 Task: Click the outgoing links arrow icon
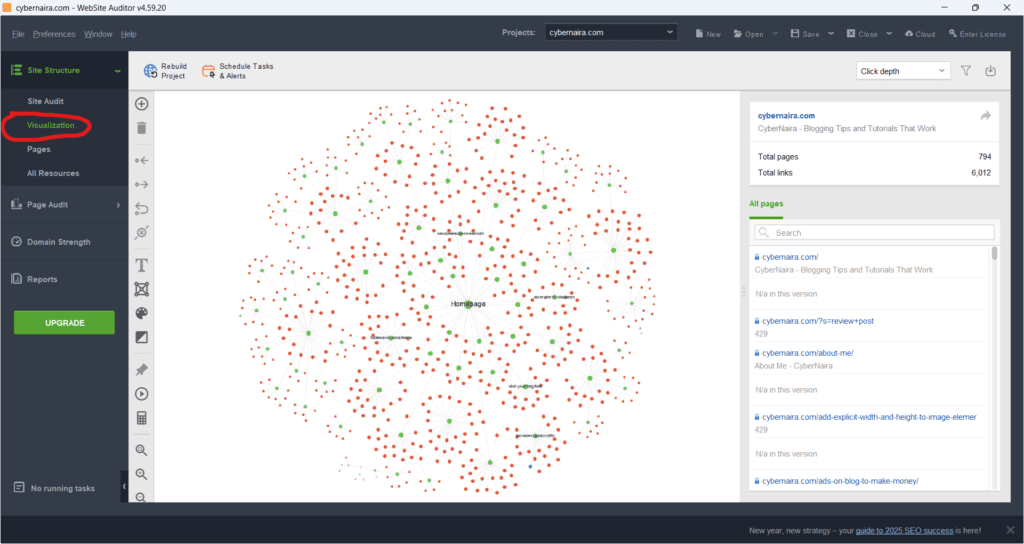click(141, 184)
